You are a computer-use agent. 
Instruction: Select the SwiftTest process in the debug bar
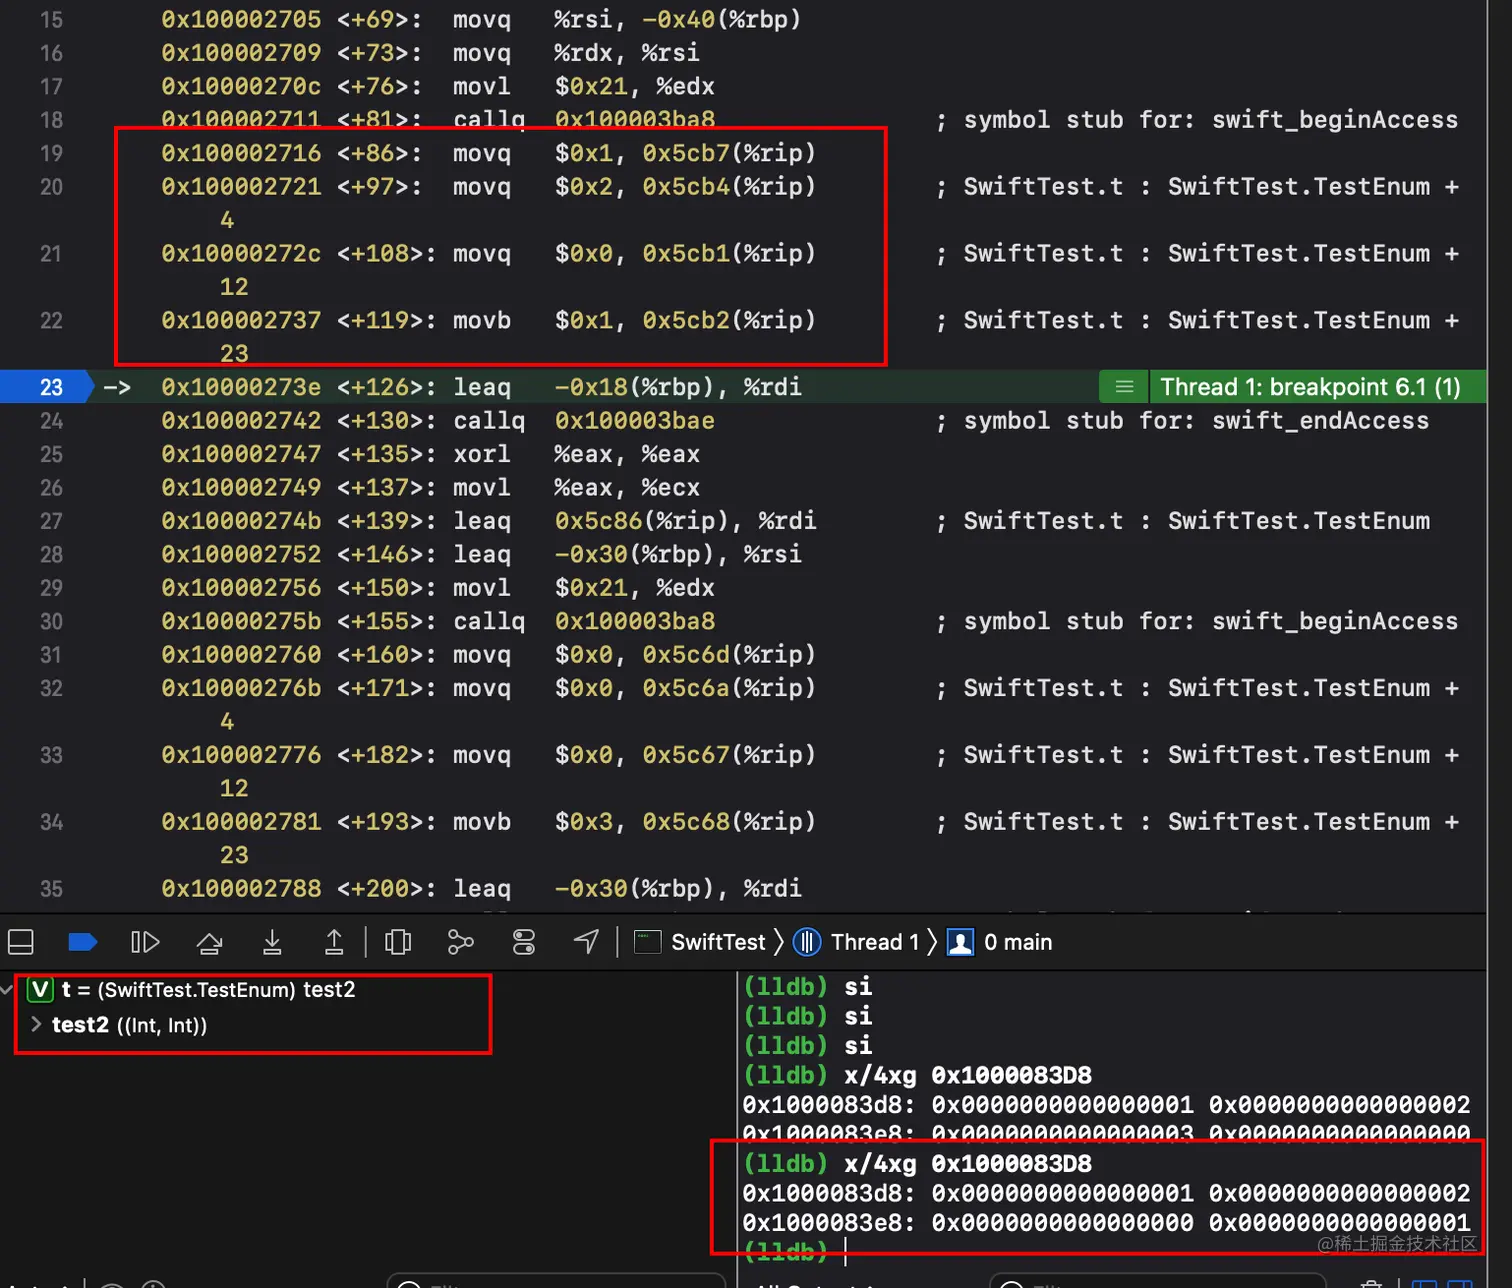coord(701,942)
